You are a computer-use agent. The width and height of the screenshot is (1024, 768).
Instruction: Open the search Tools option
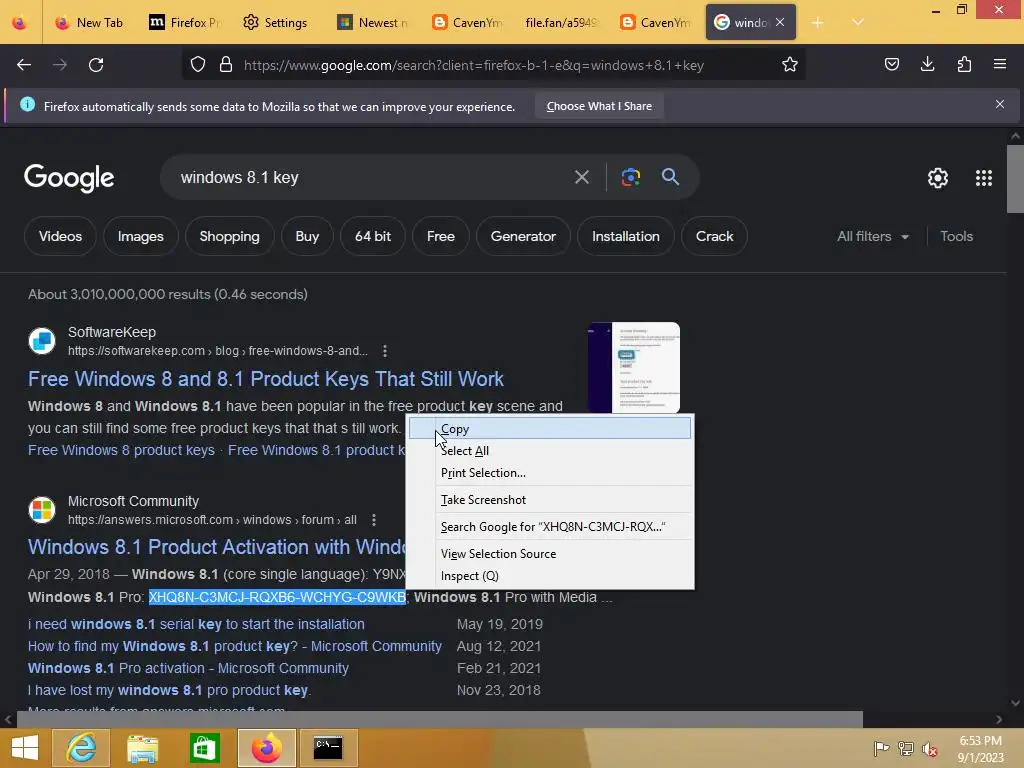coord(956,236)
